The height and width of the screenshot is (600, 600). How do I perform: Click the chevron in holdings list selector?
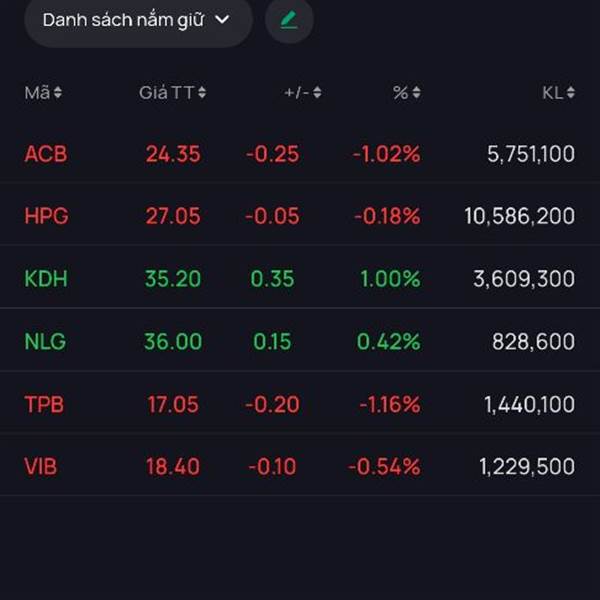(x=222, y=20)
